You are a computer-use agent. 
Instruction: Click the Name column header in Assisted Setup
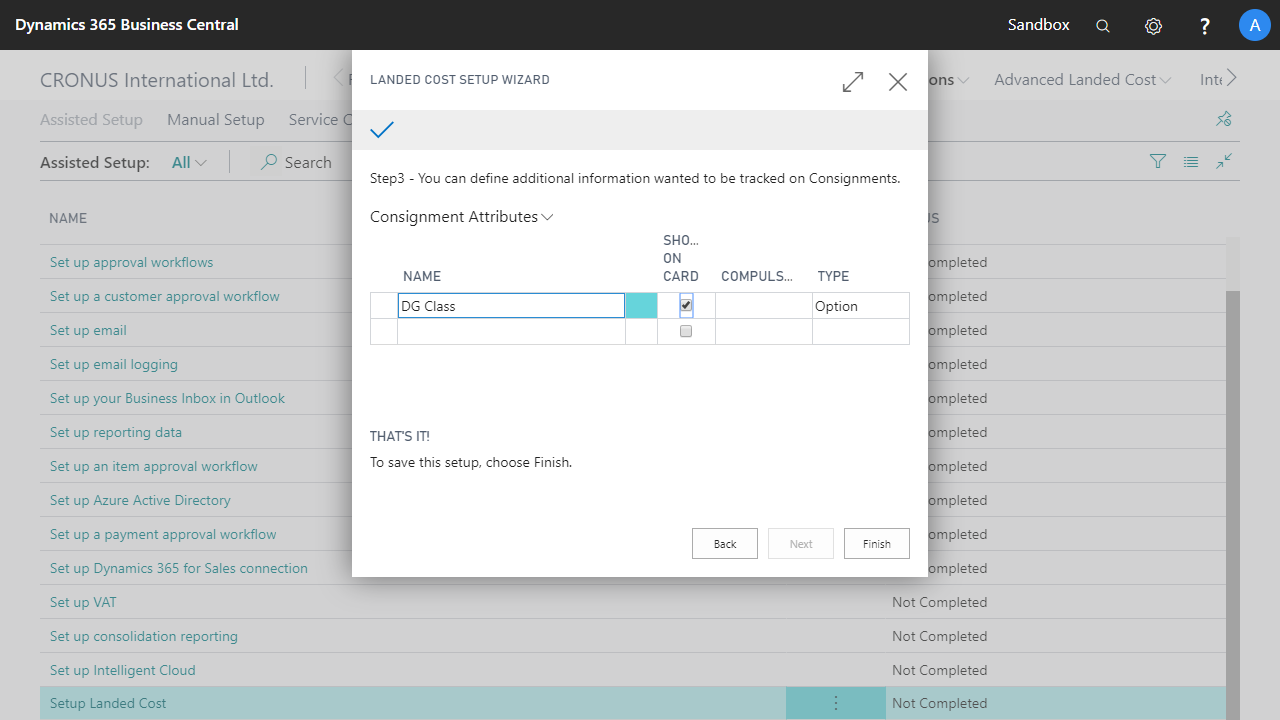pos(68,218)
